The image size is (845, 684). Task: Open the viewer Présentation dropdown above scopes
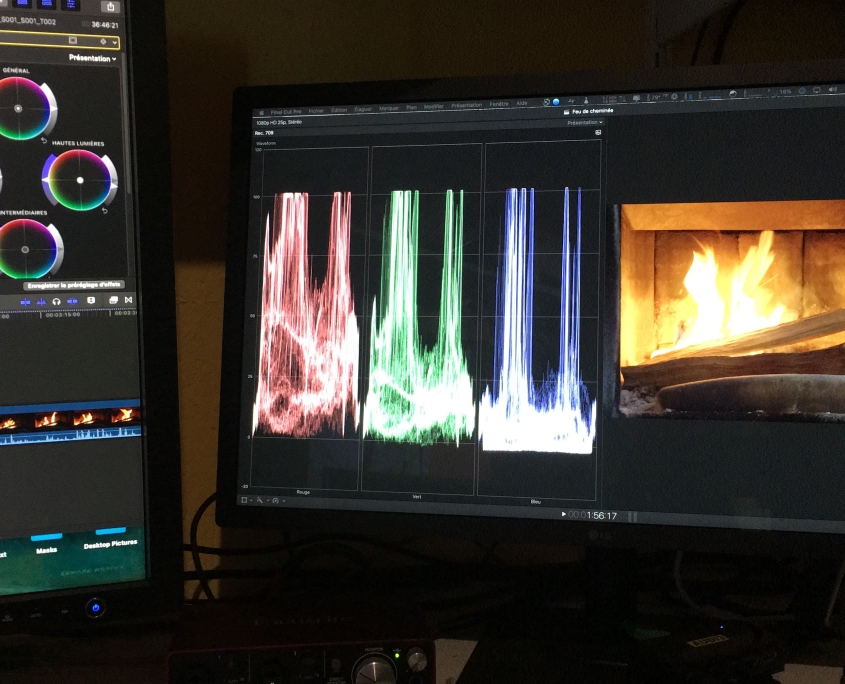point(585,122)
